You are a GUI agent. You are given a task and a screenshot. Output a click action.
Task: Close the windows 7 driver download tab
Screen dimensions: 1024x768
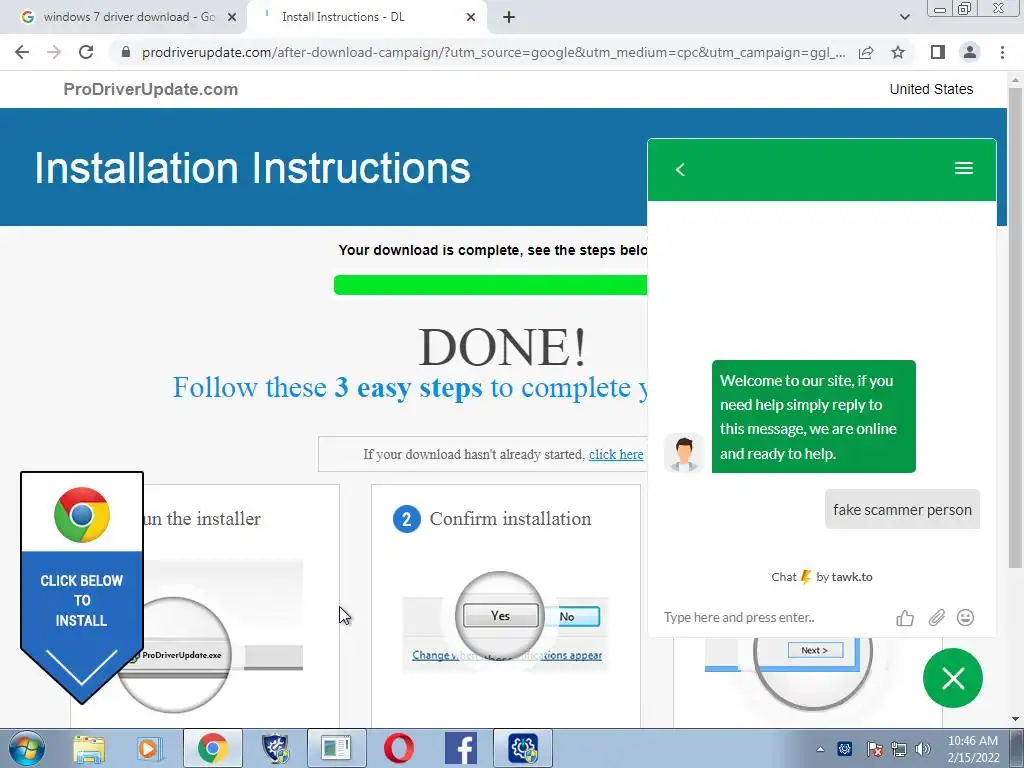pyautogui.click(x=232, y=17)
